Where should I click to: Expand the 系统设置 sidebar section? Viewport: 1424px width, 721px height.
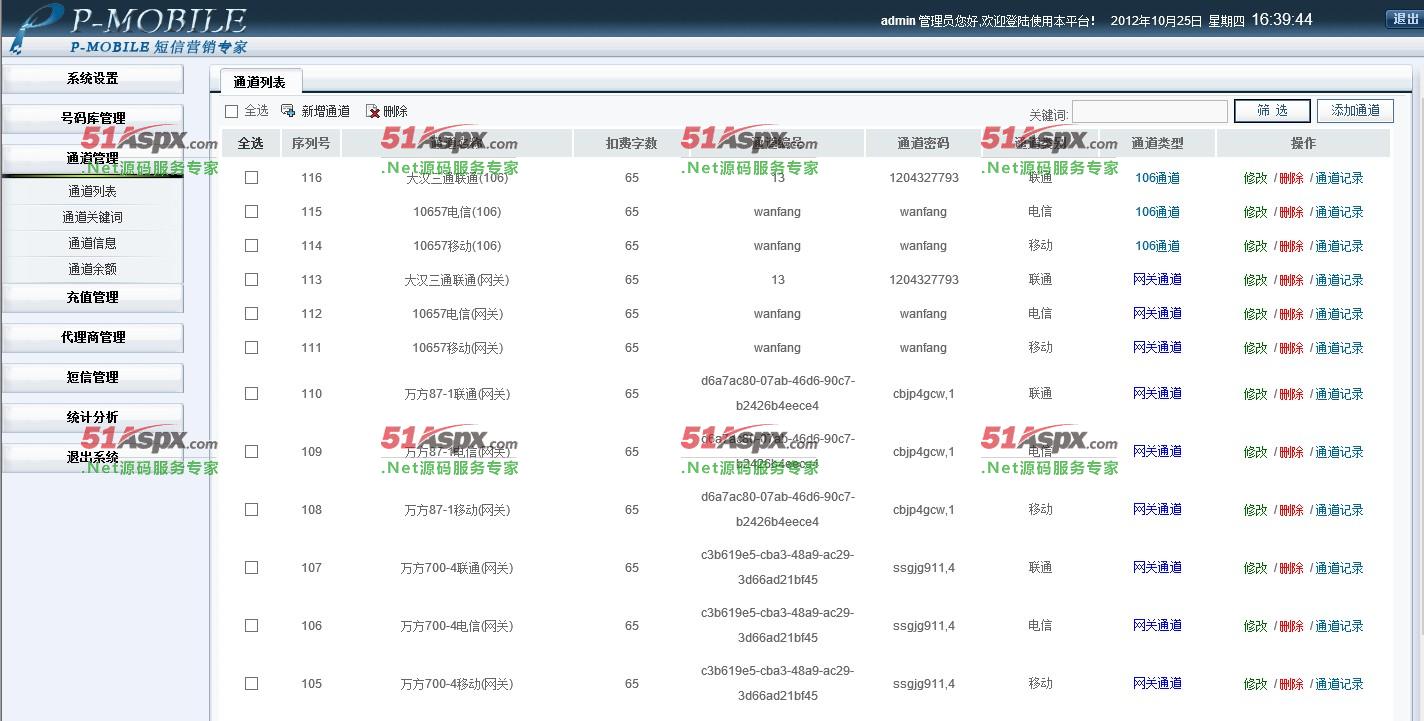tap(92, 78)
